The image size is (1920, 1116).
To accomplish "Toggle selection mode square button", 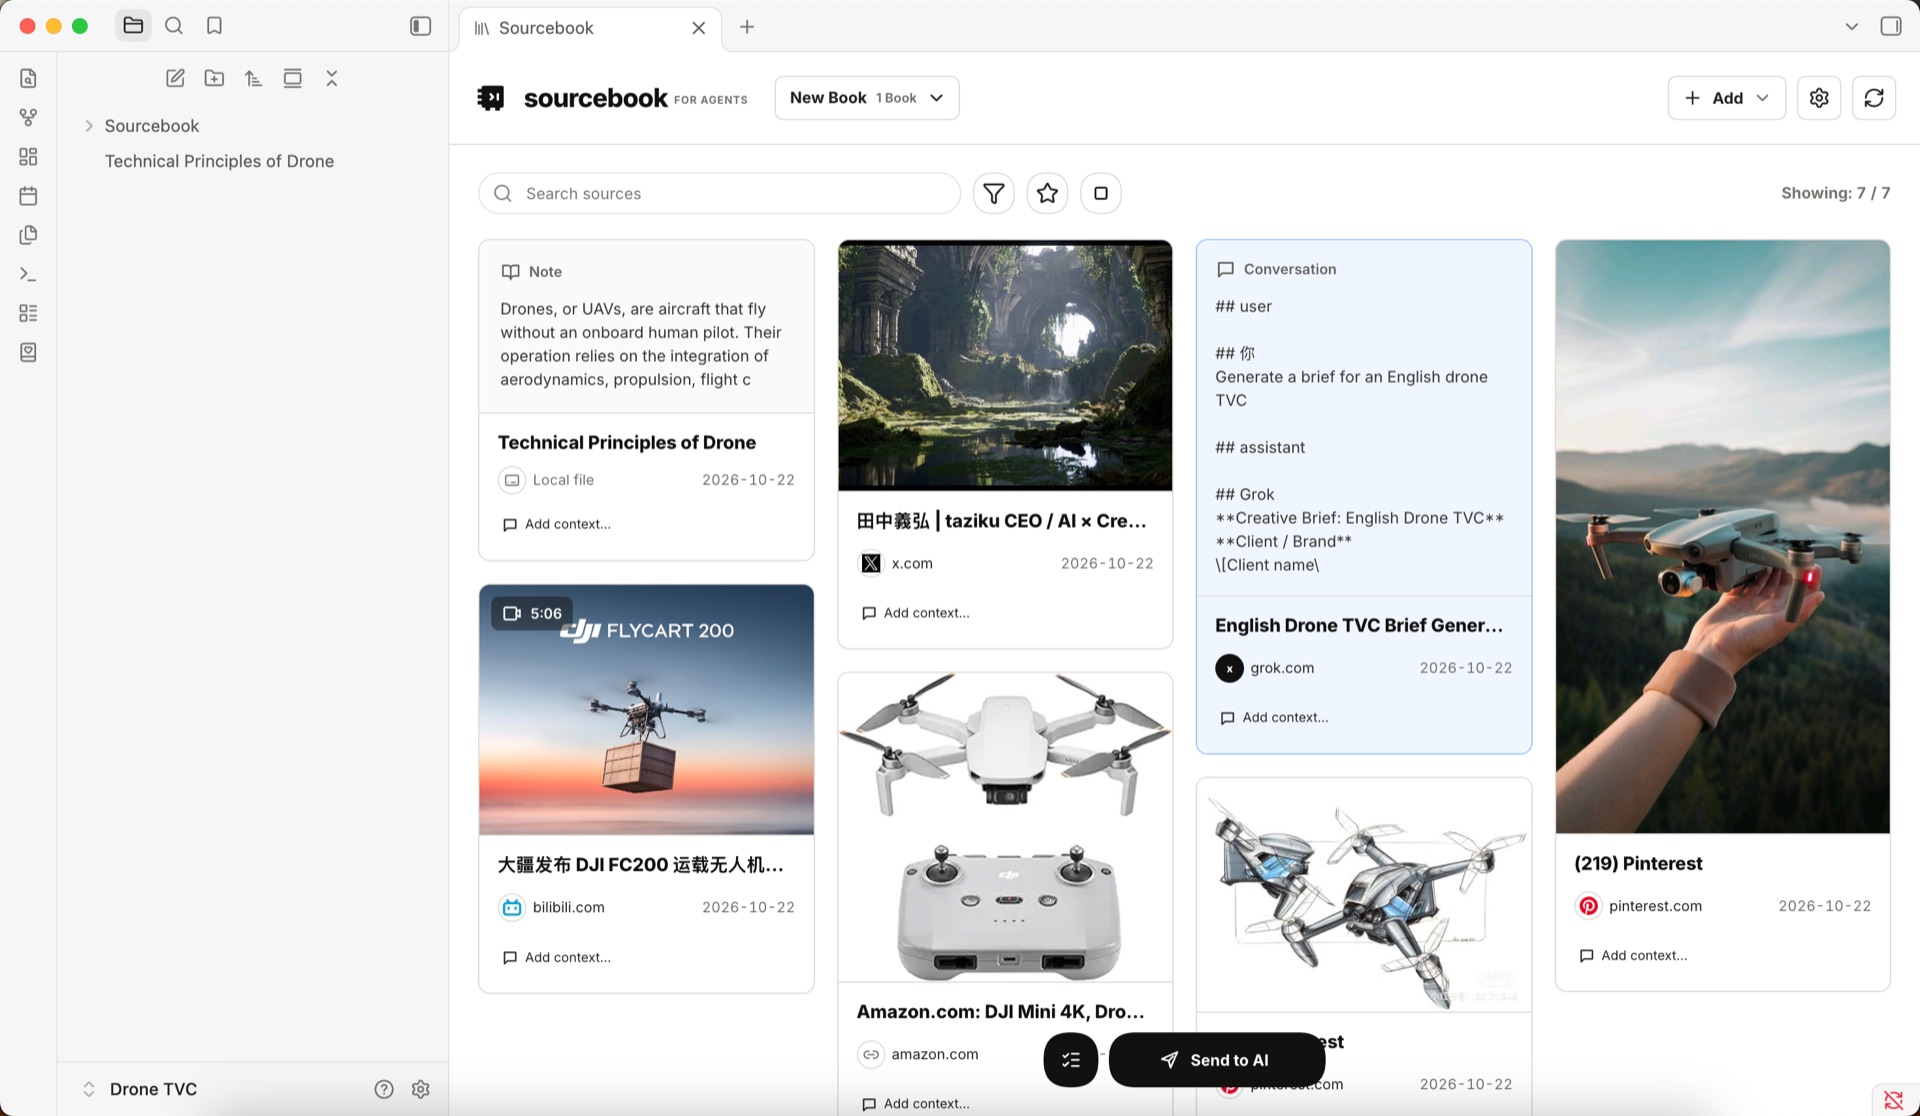I will [1101, 193].
